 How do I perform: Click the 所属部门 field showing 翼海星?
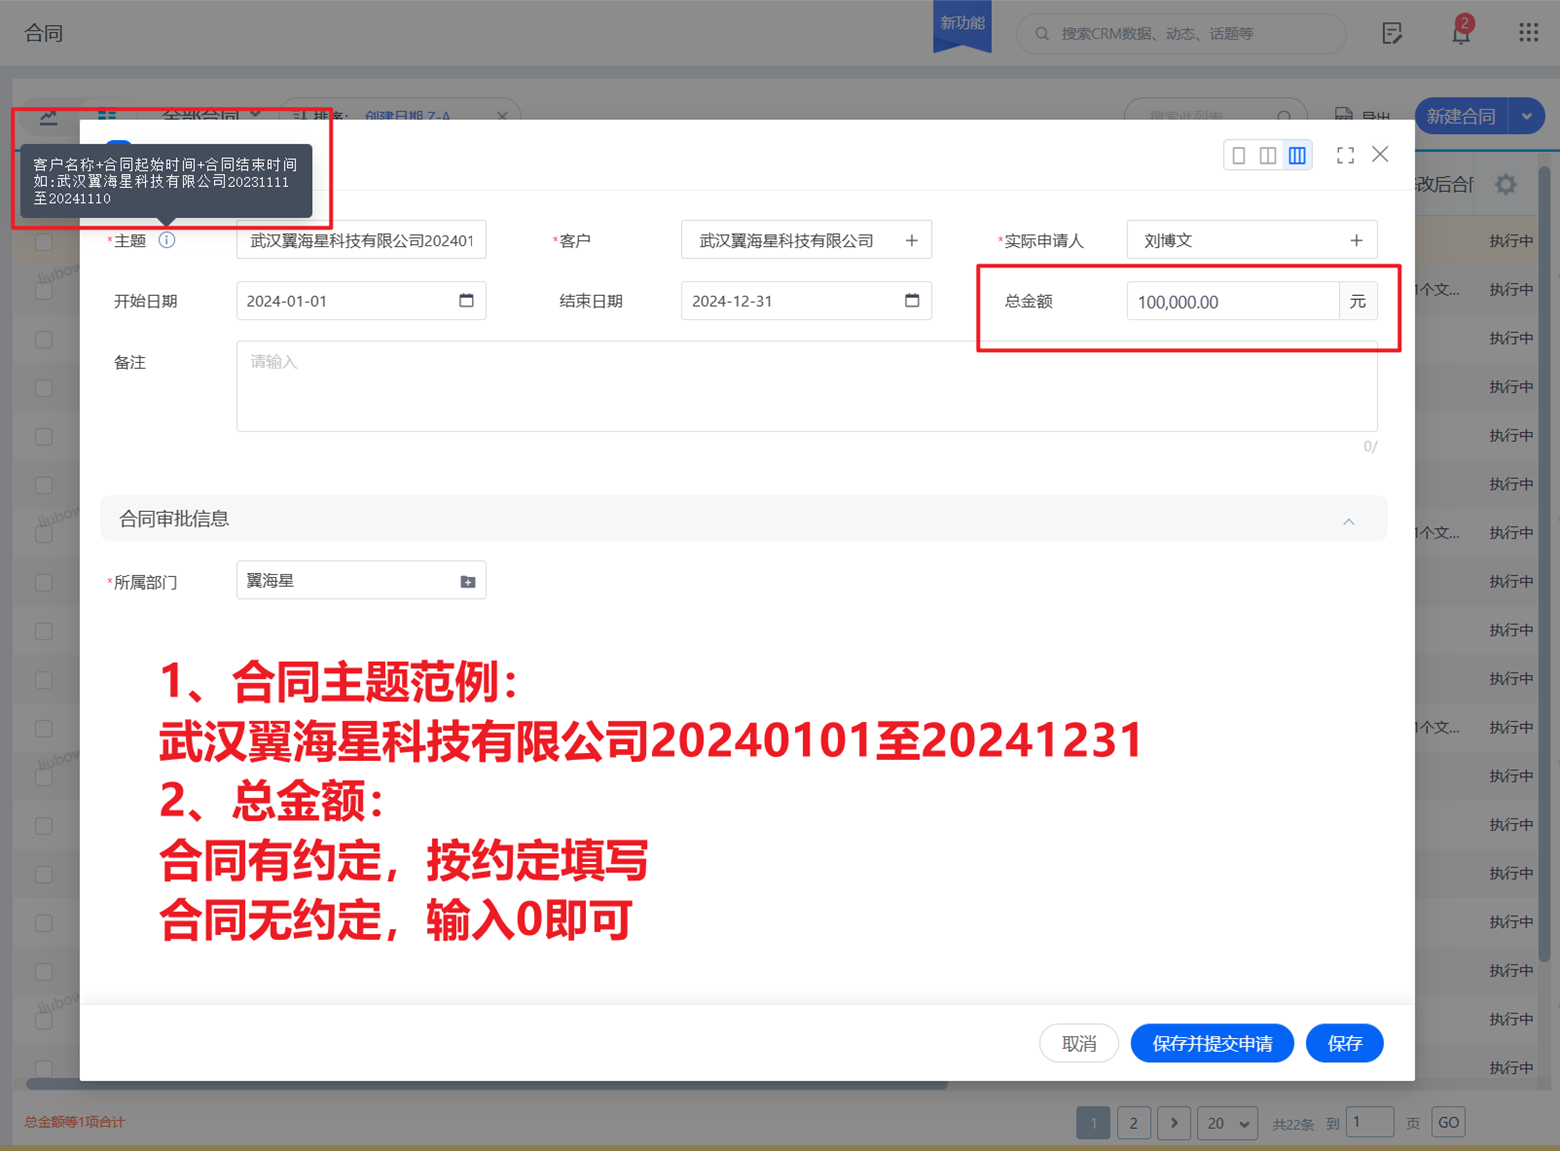point(361,580)
